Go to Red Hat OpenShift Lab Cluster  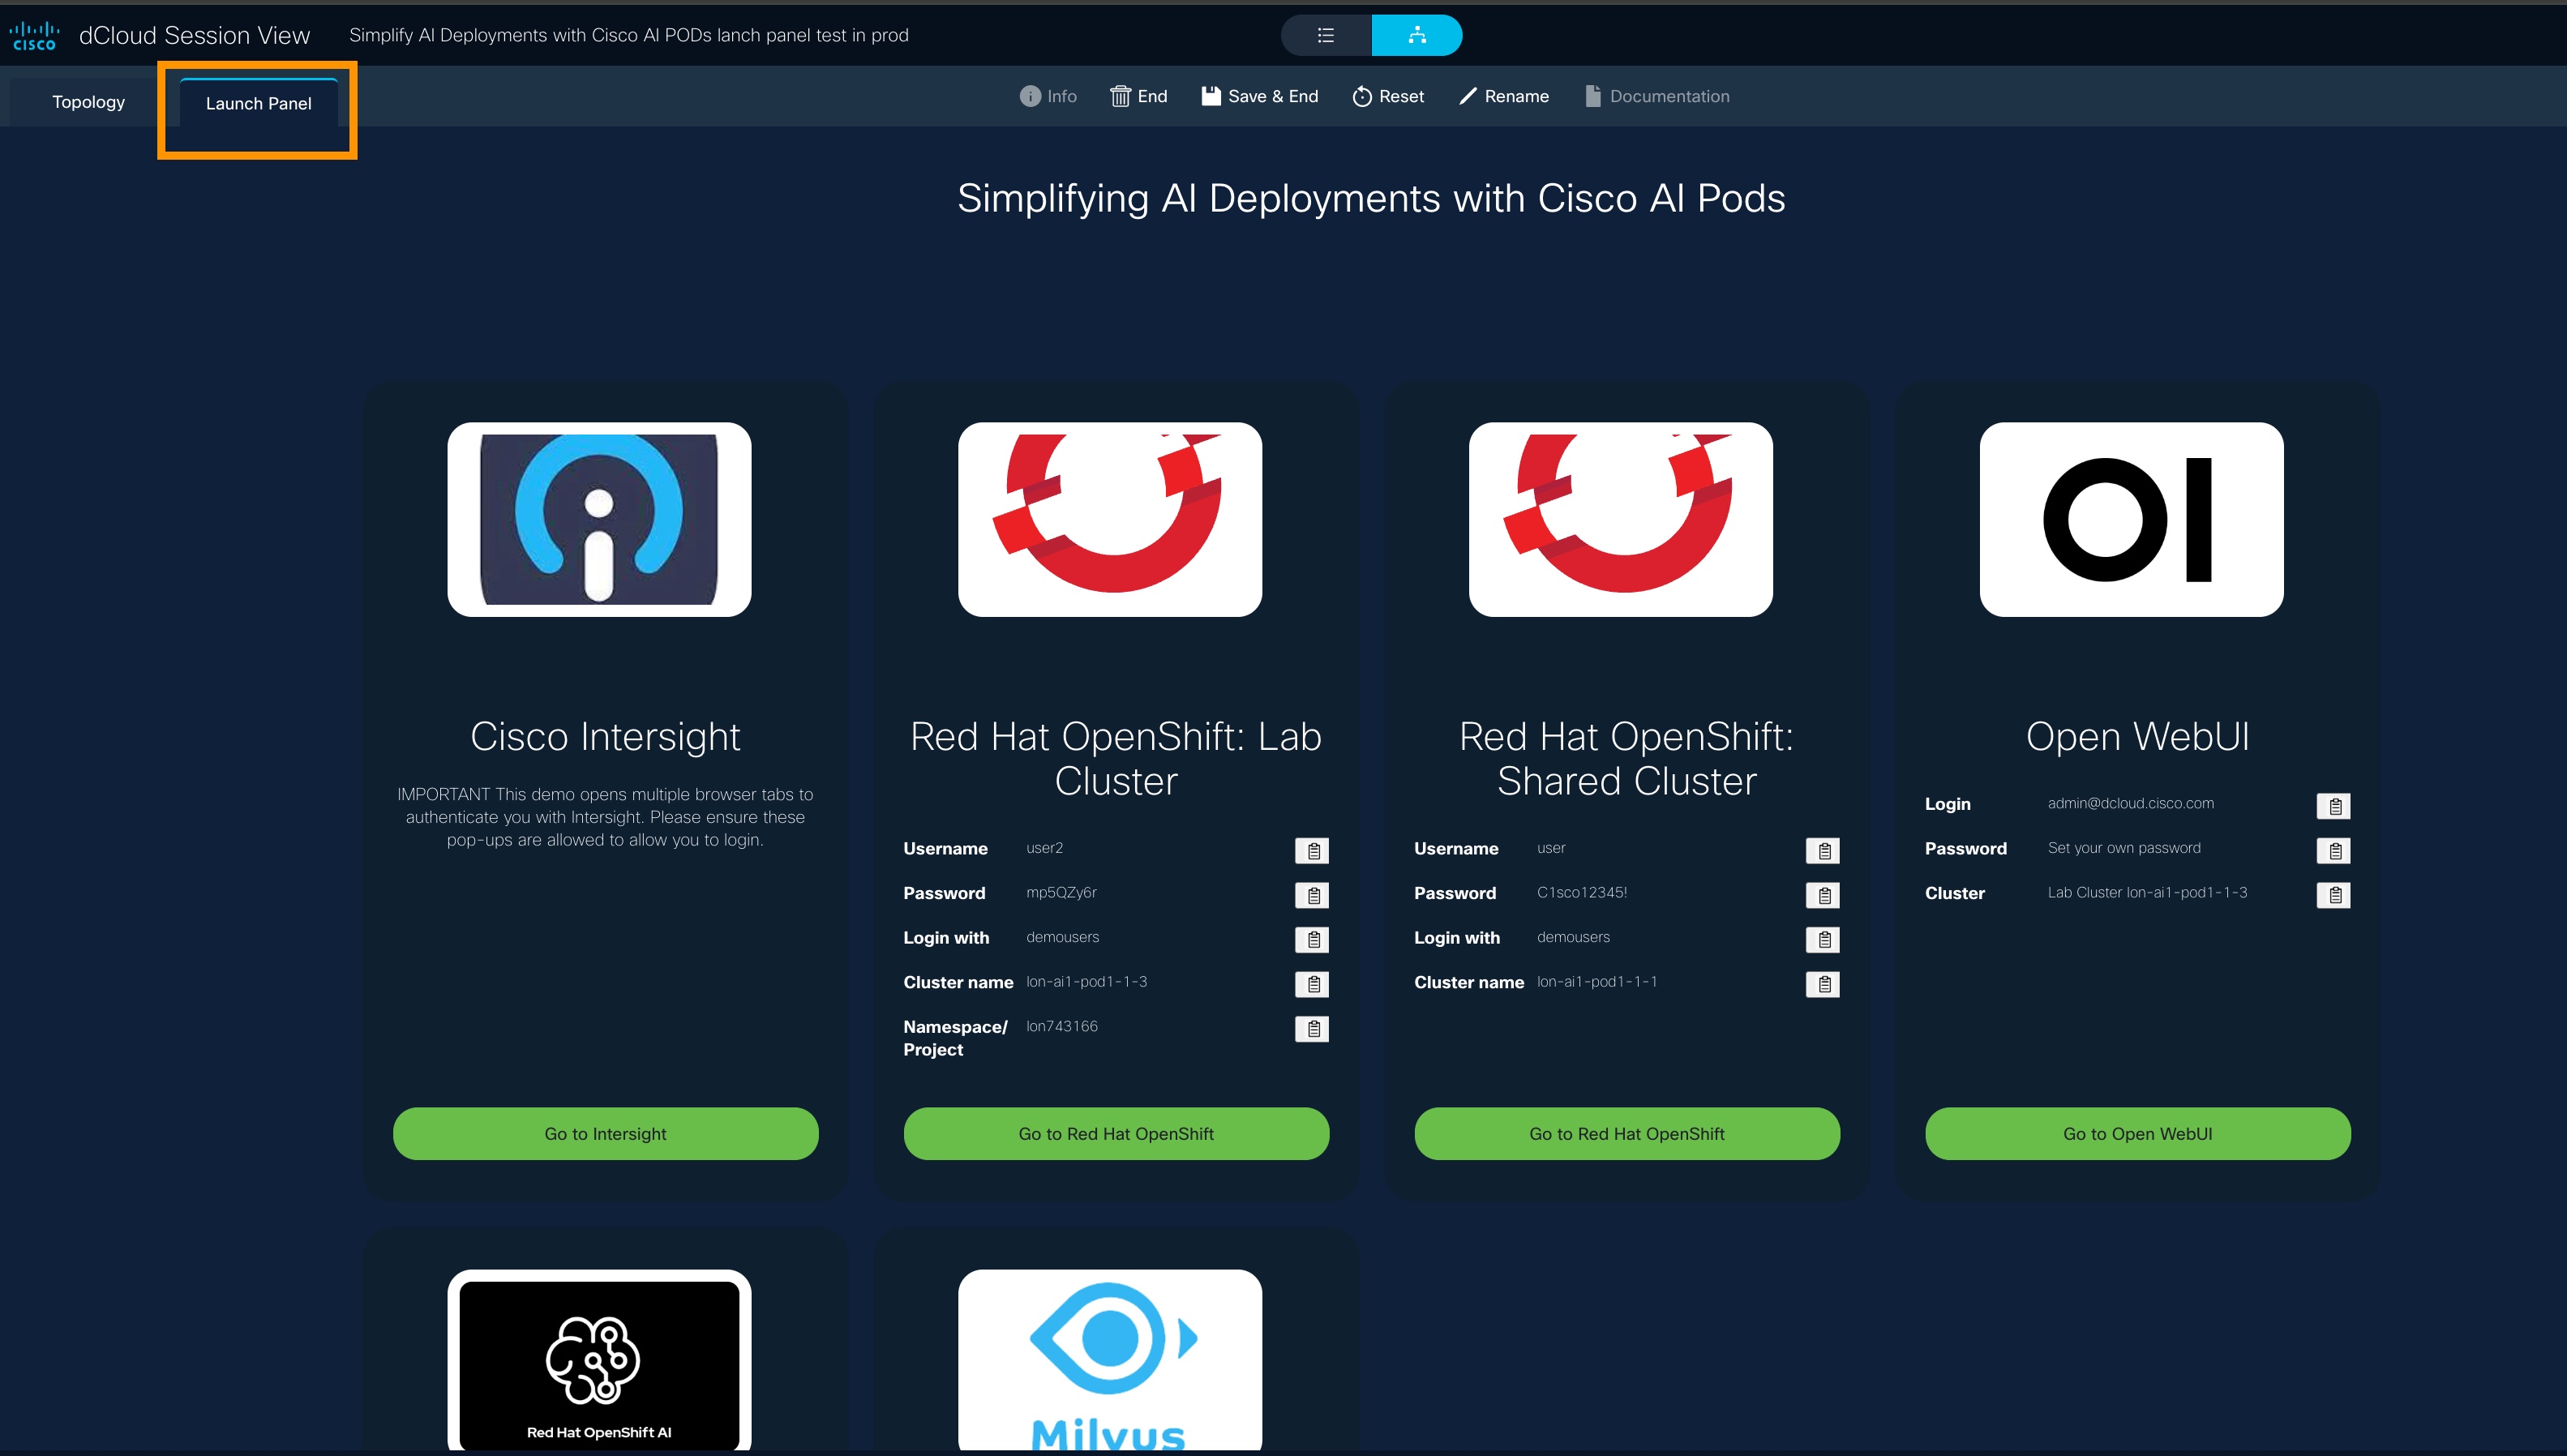[x=1116, y=1134]
